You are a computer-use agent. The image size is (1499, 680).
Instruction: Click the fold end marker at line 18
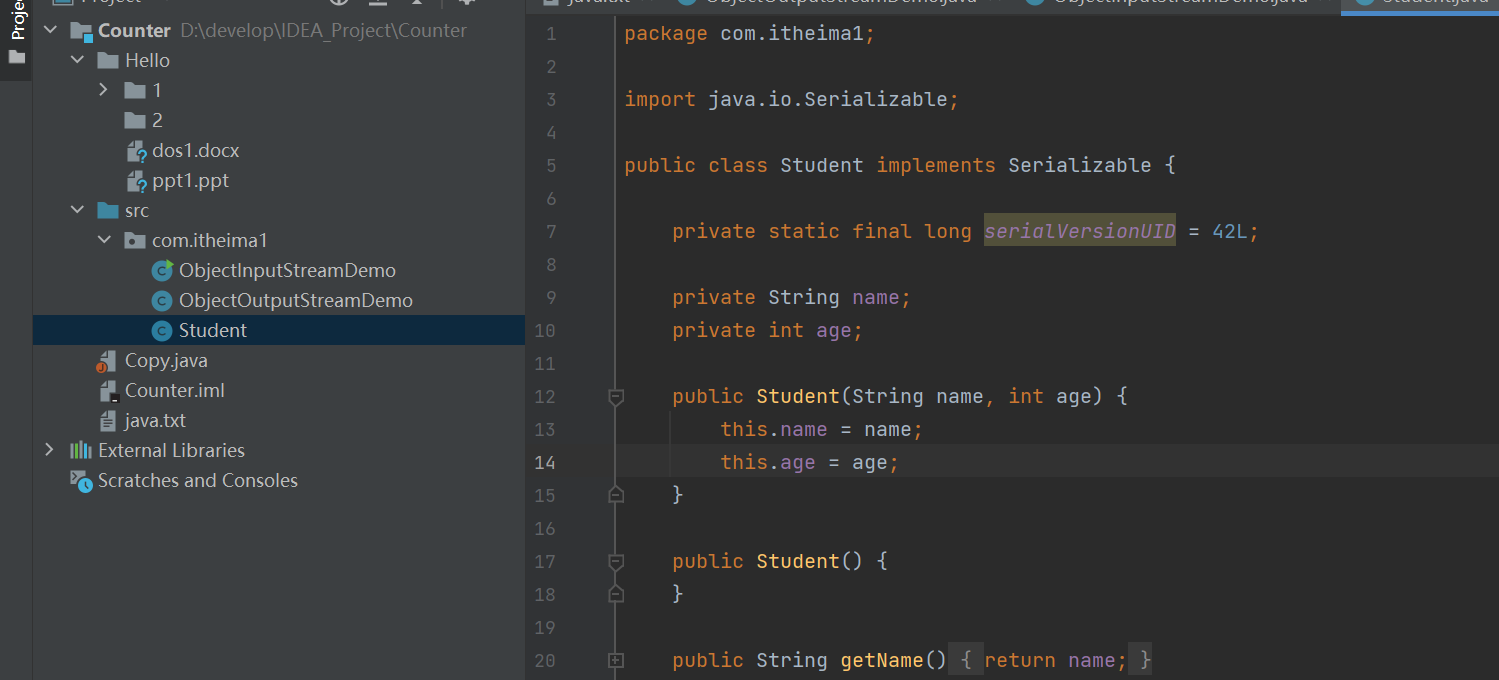tap(616, 593)
